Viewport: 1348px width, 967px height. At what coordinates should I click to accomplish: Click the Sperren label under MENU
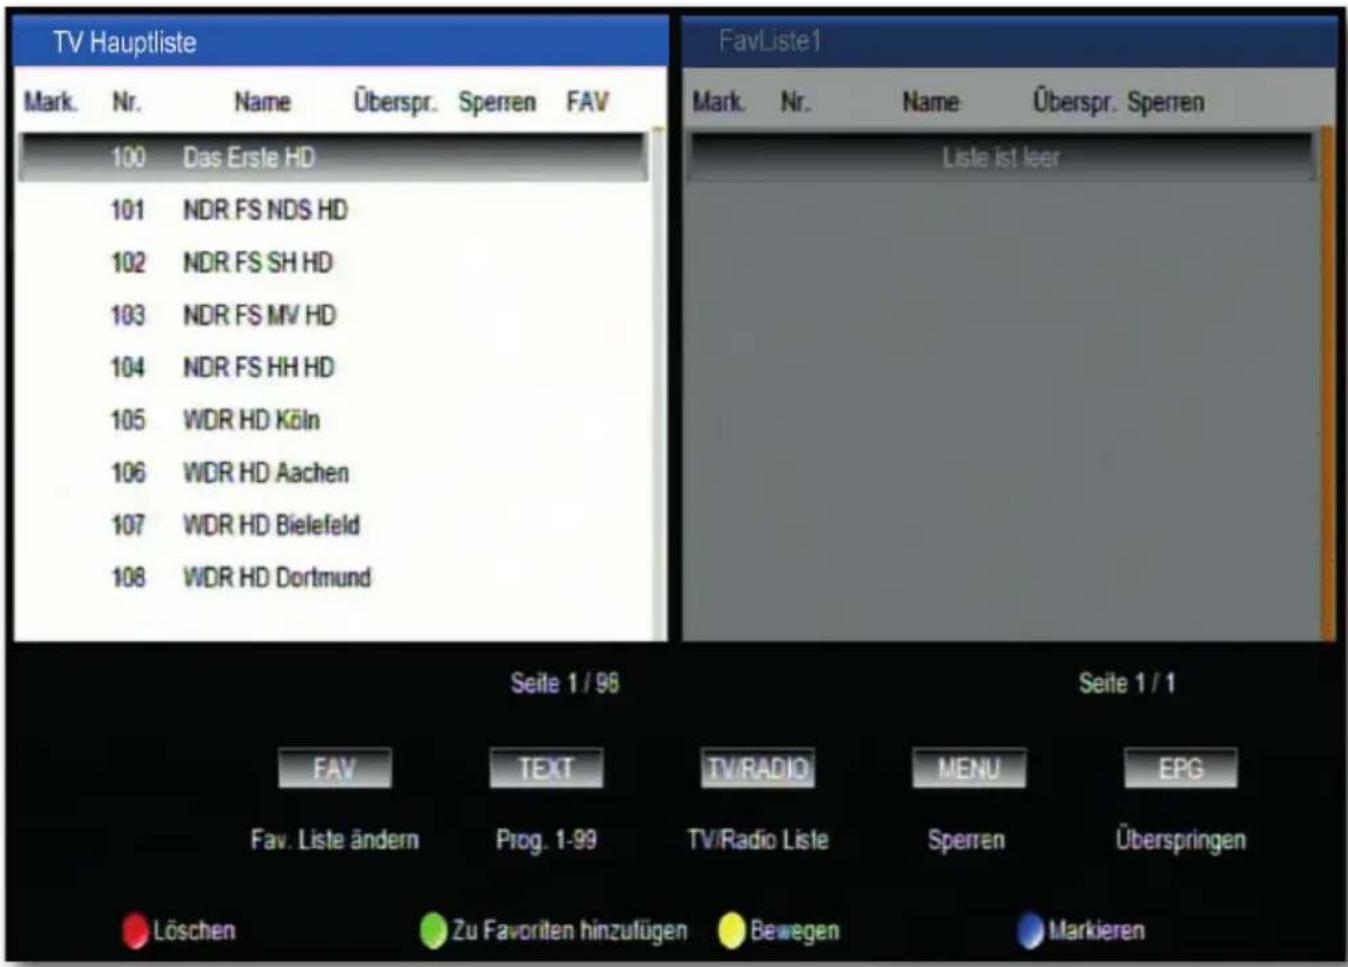tap(966, 840)
